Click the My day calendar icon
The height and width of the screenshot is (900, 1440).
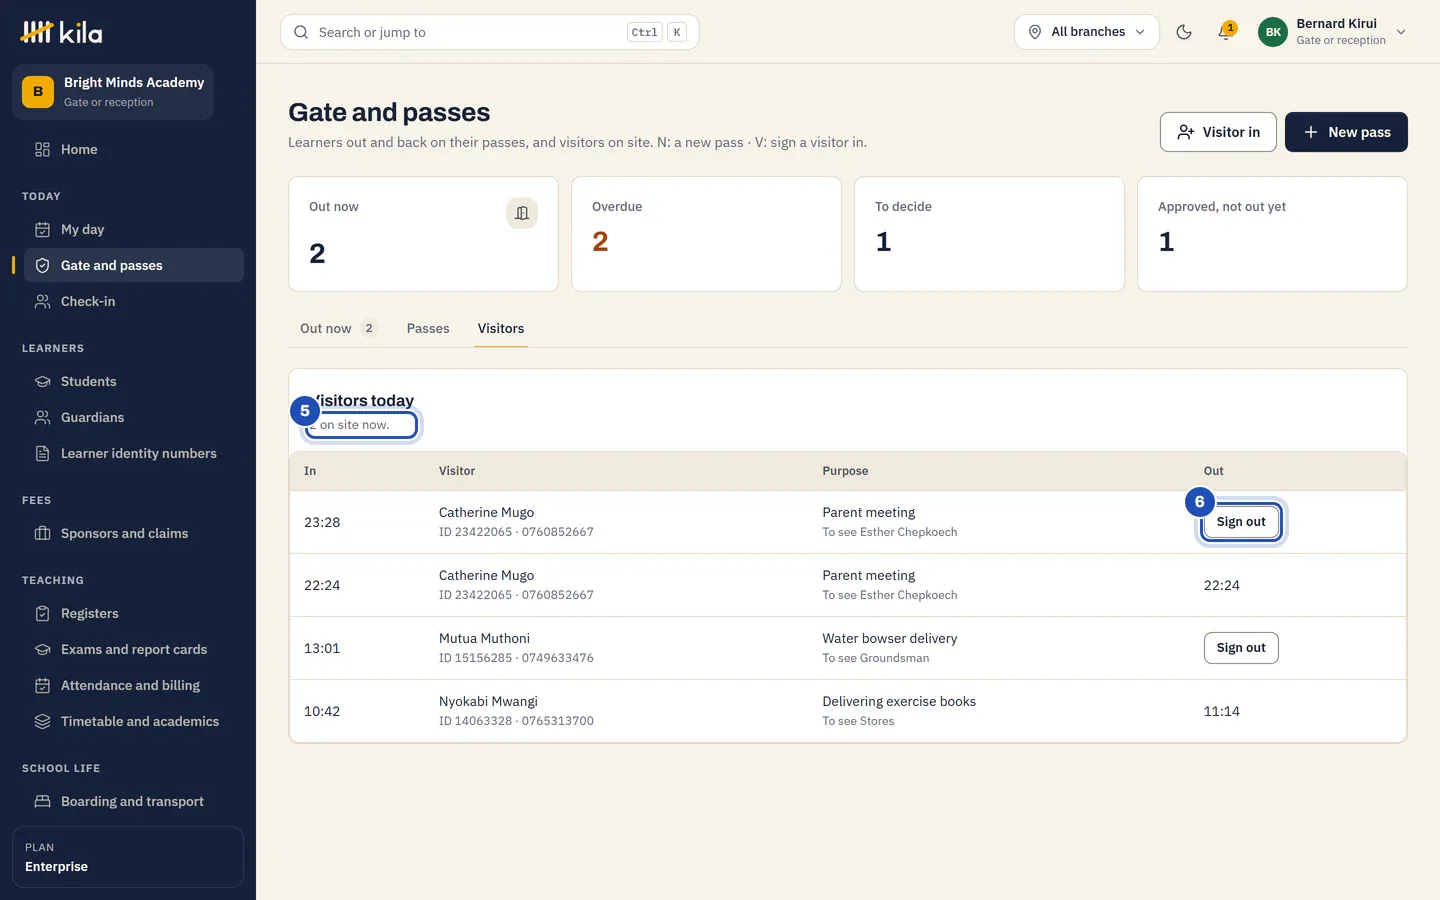(42, 229)
